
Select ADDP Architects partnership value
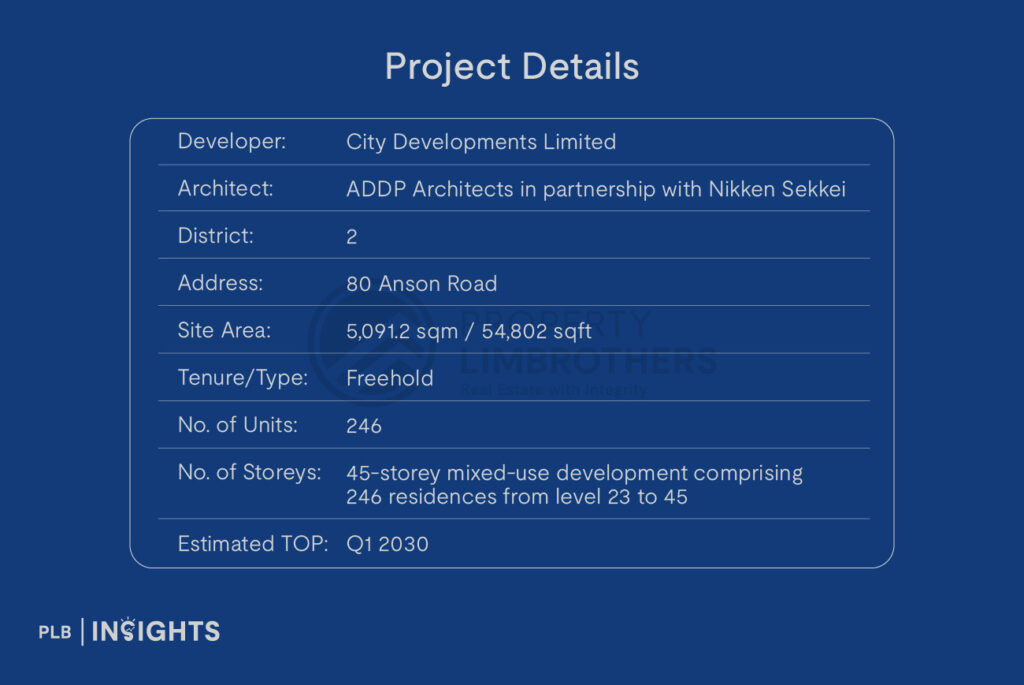[596, 189]
